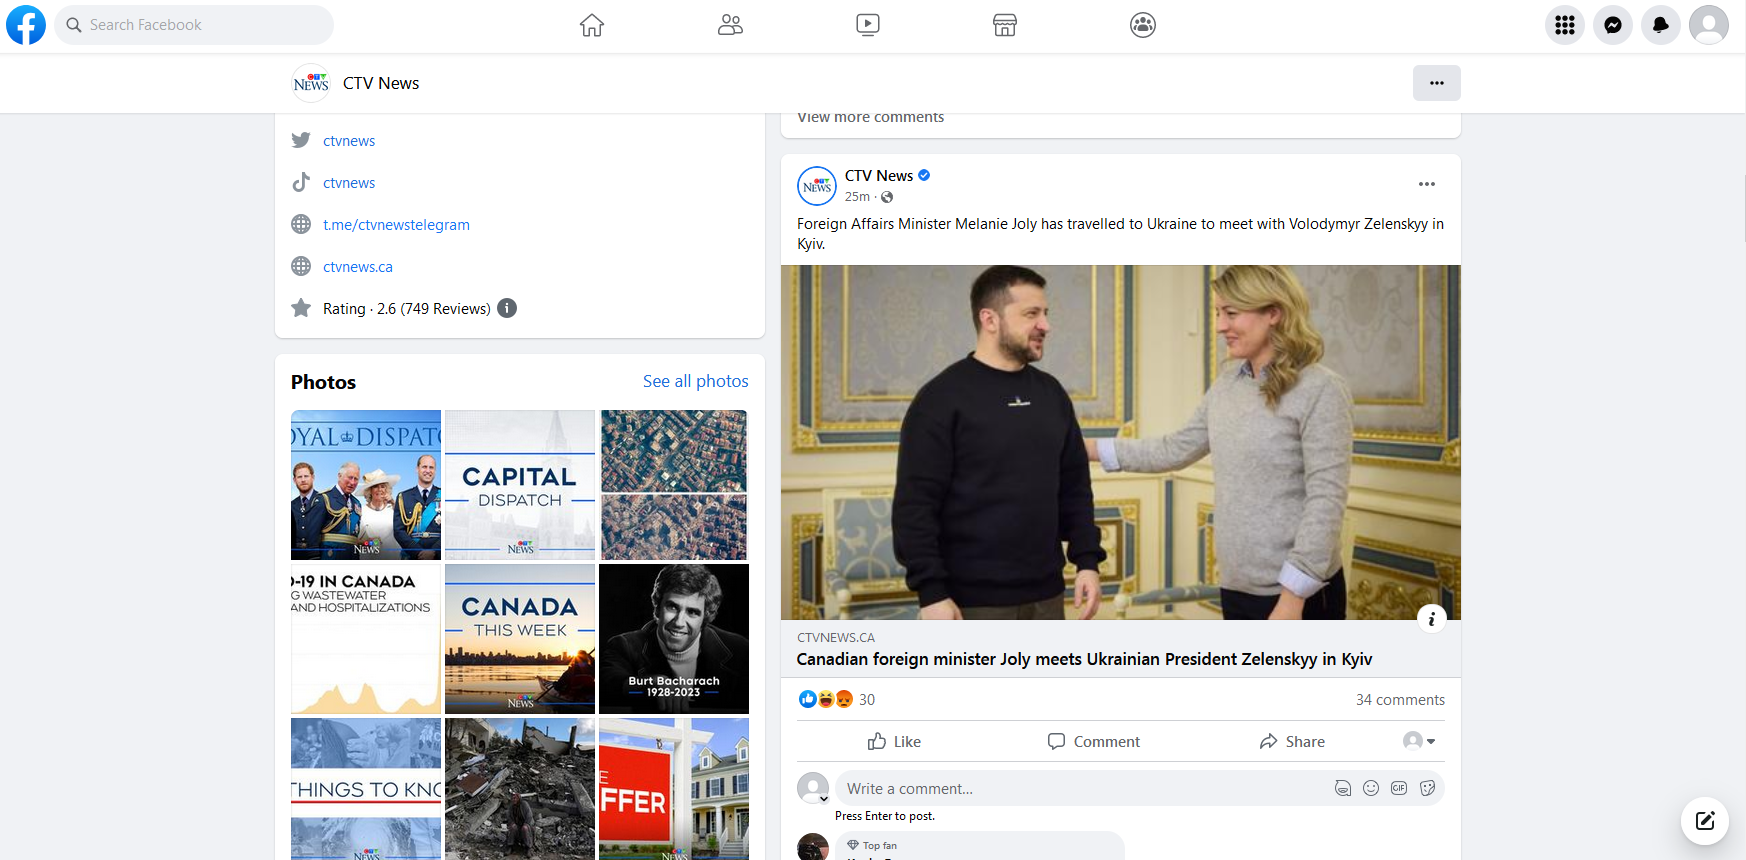Like the CTV News post
Screen dimensions: 1746x860
click(x=894, y=741)
